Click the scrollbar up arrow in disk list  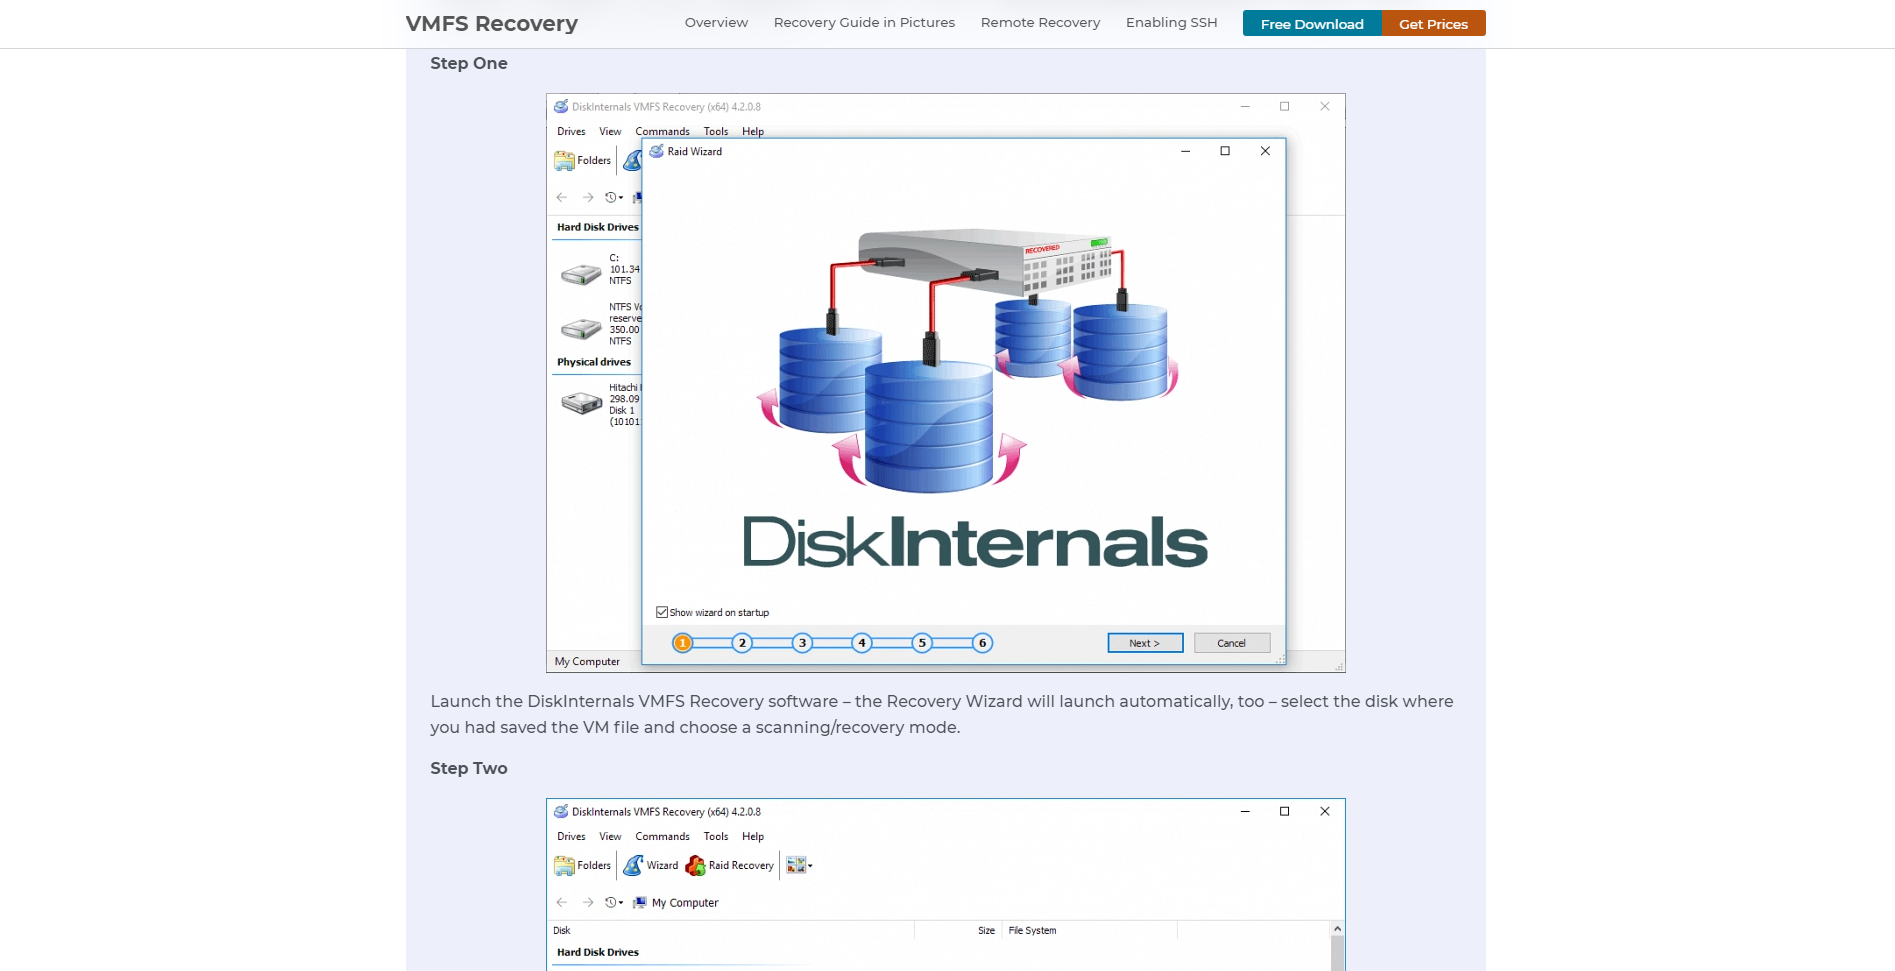[1337, 929]
